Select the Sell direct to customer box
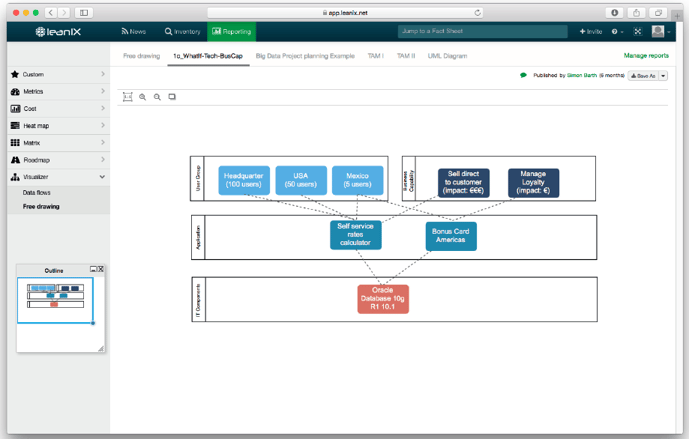The image size is (689, 439). point(464,182)
